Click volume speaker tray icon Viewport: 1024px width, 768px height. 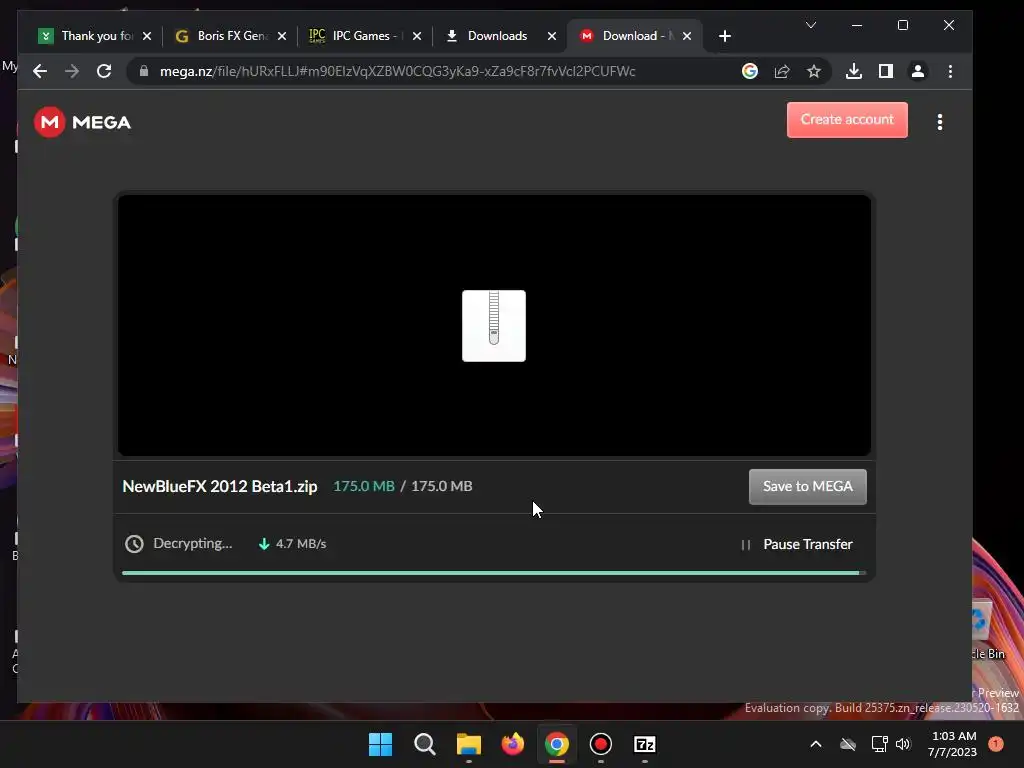tap(903, 744)
